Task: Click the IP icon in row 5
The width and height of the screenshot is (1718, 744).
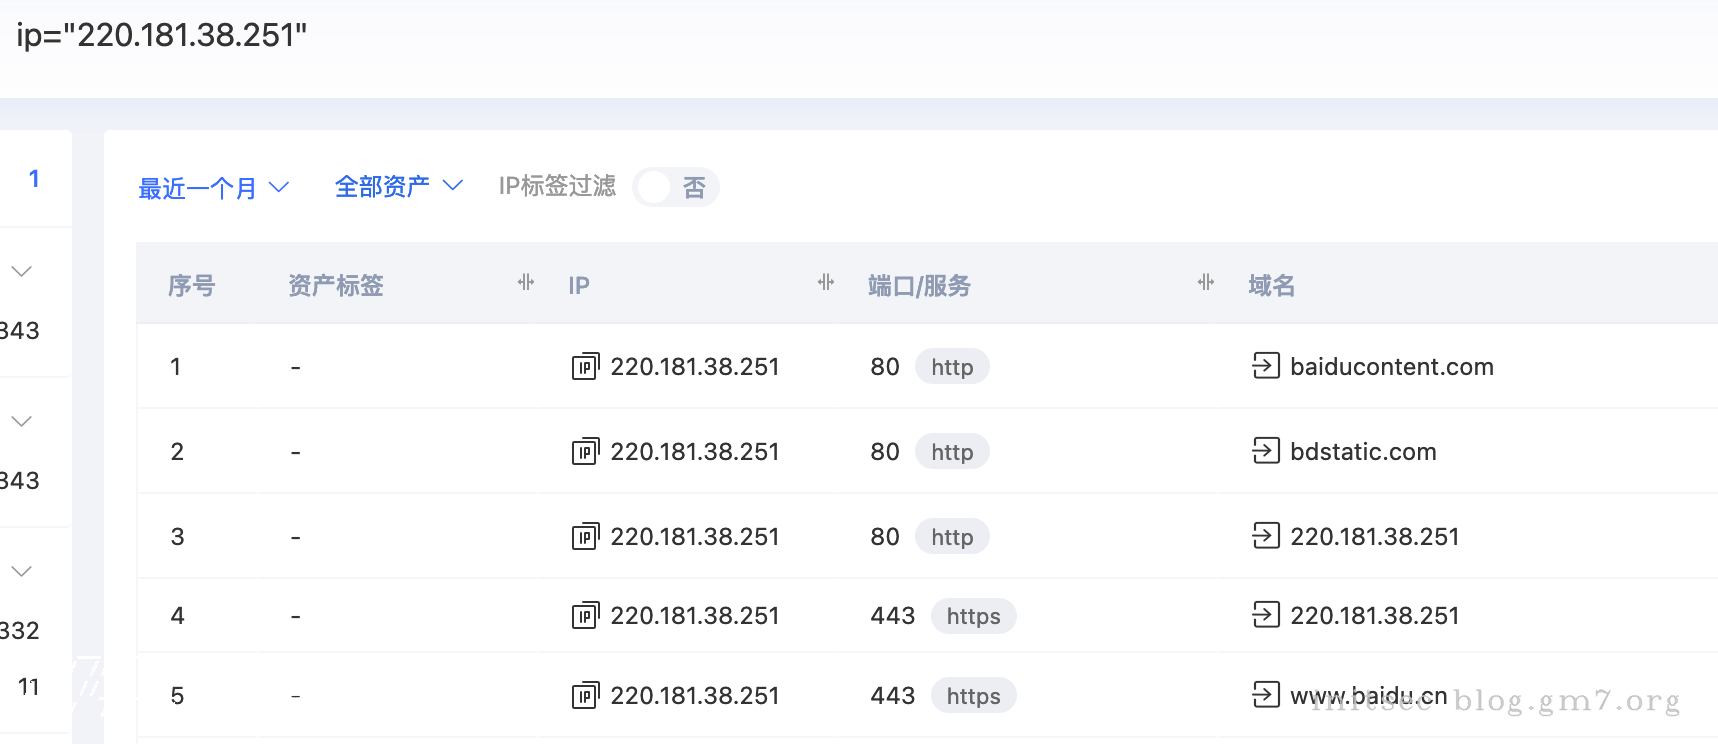Action: 585,696
